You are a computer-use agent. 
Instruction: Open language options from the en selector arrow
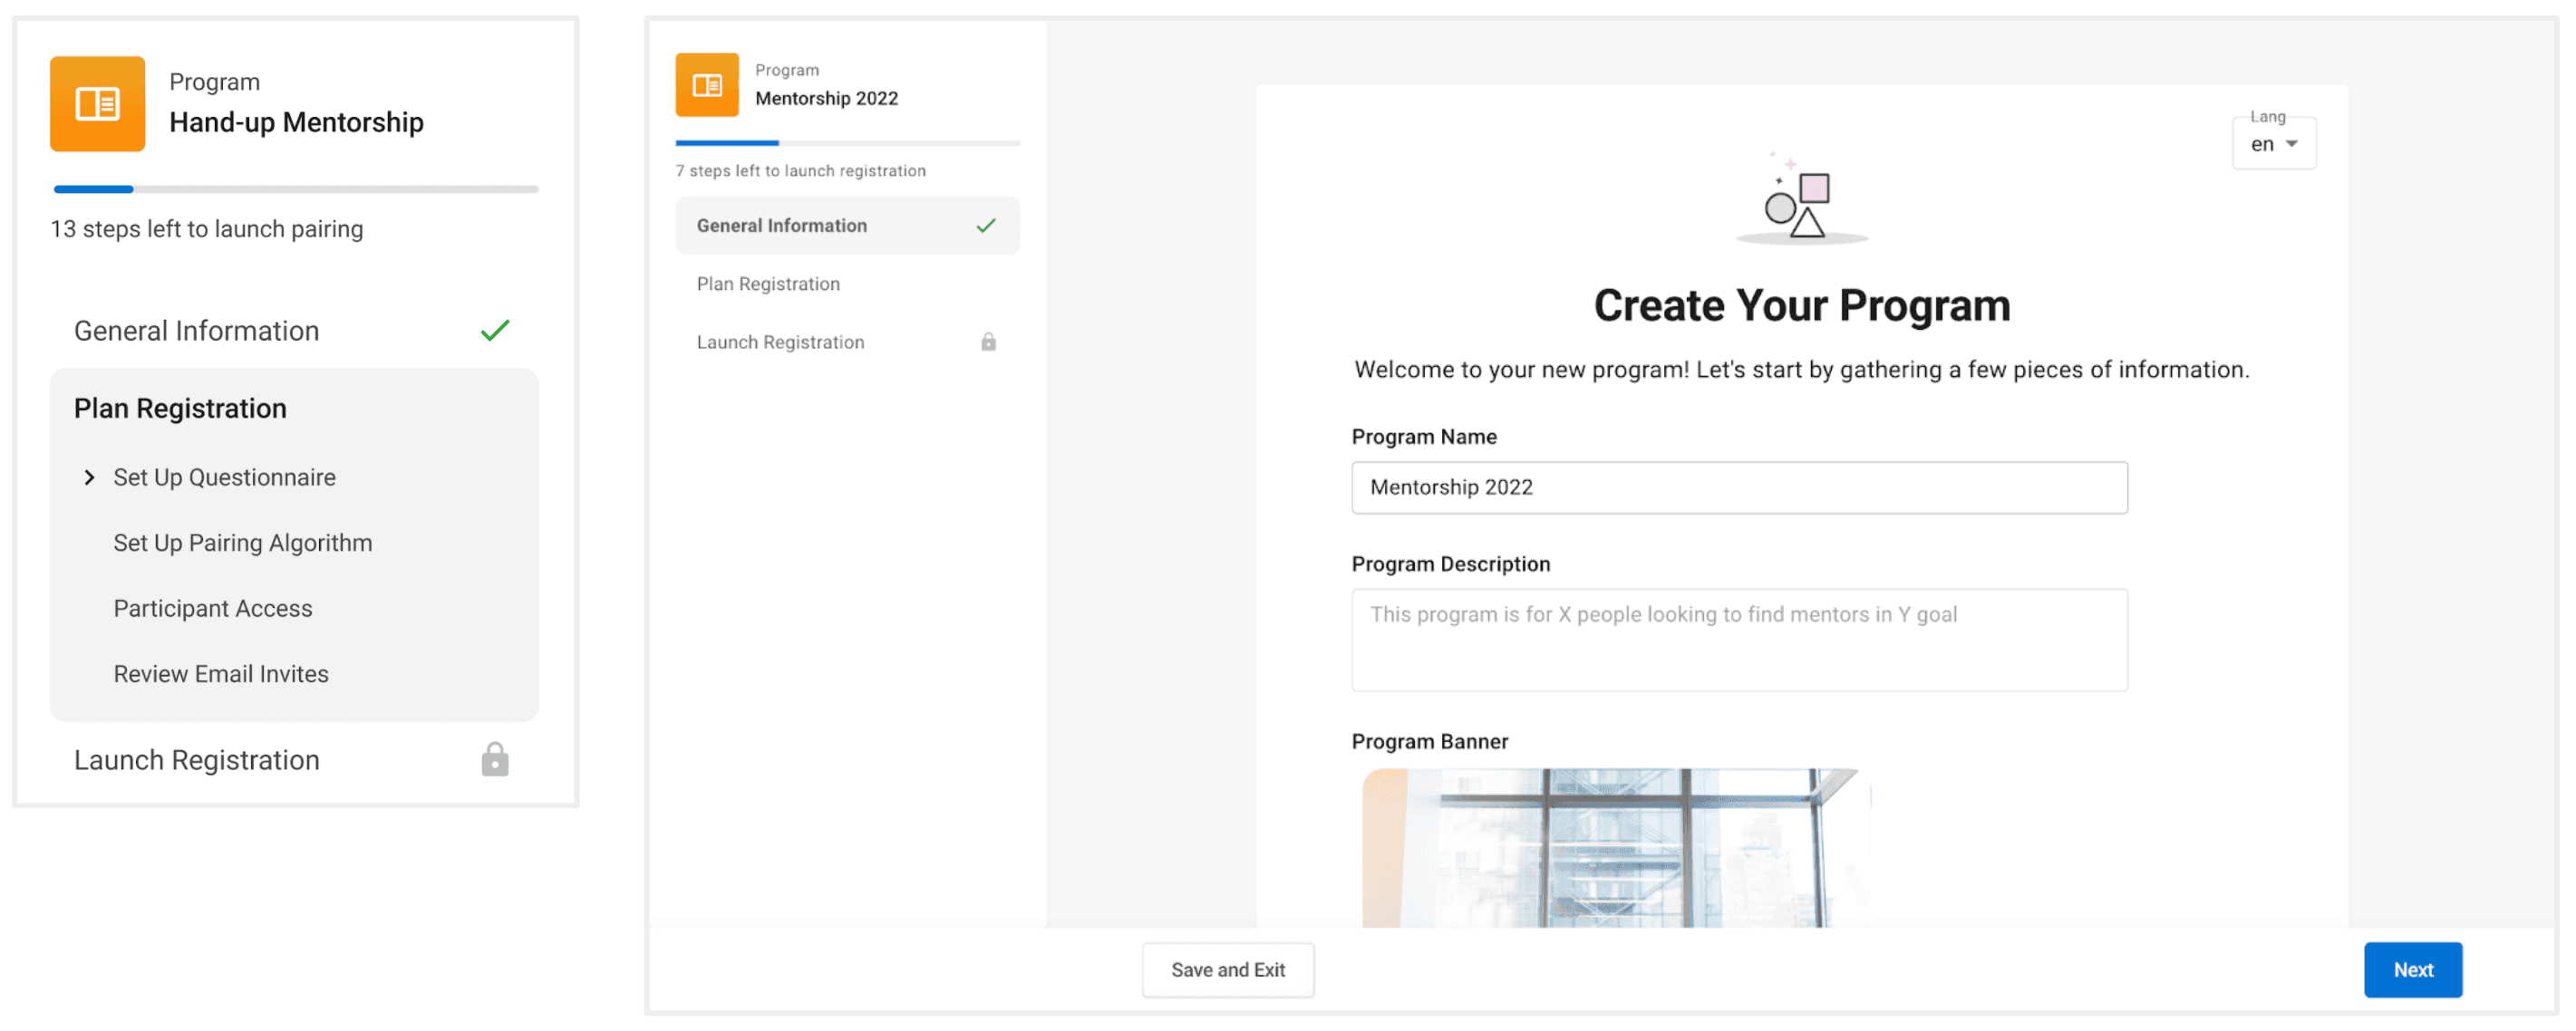[2292, 144]
